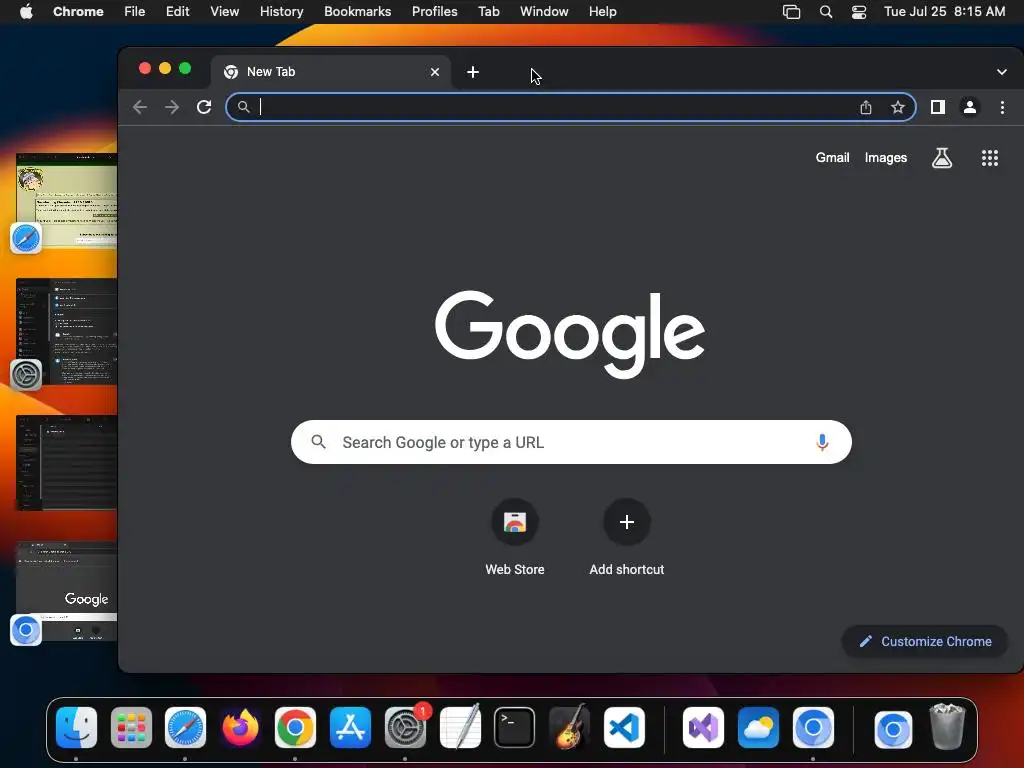Launch GarageBand from the Dock
1024x768 pixels.
(569, 728)
